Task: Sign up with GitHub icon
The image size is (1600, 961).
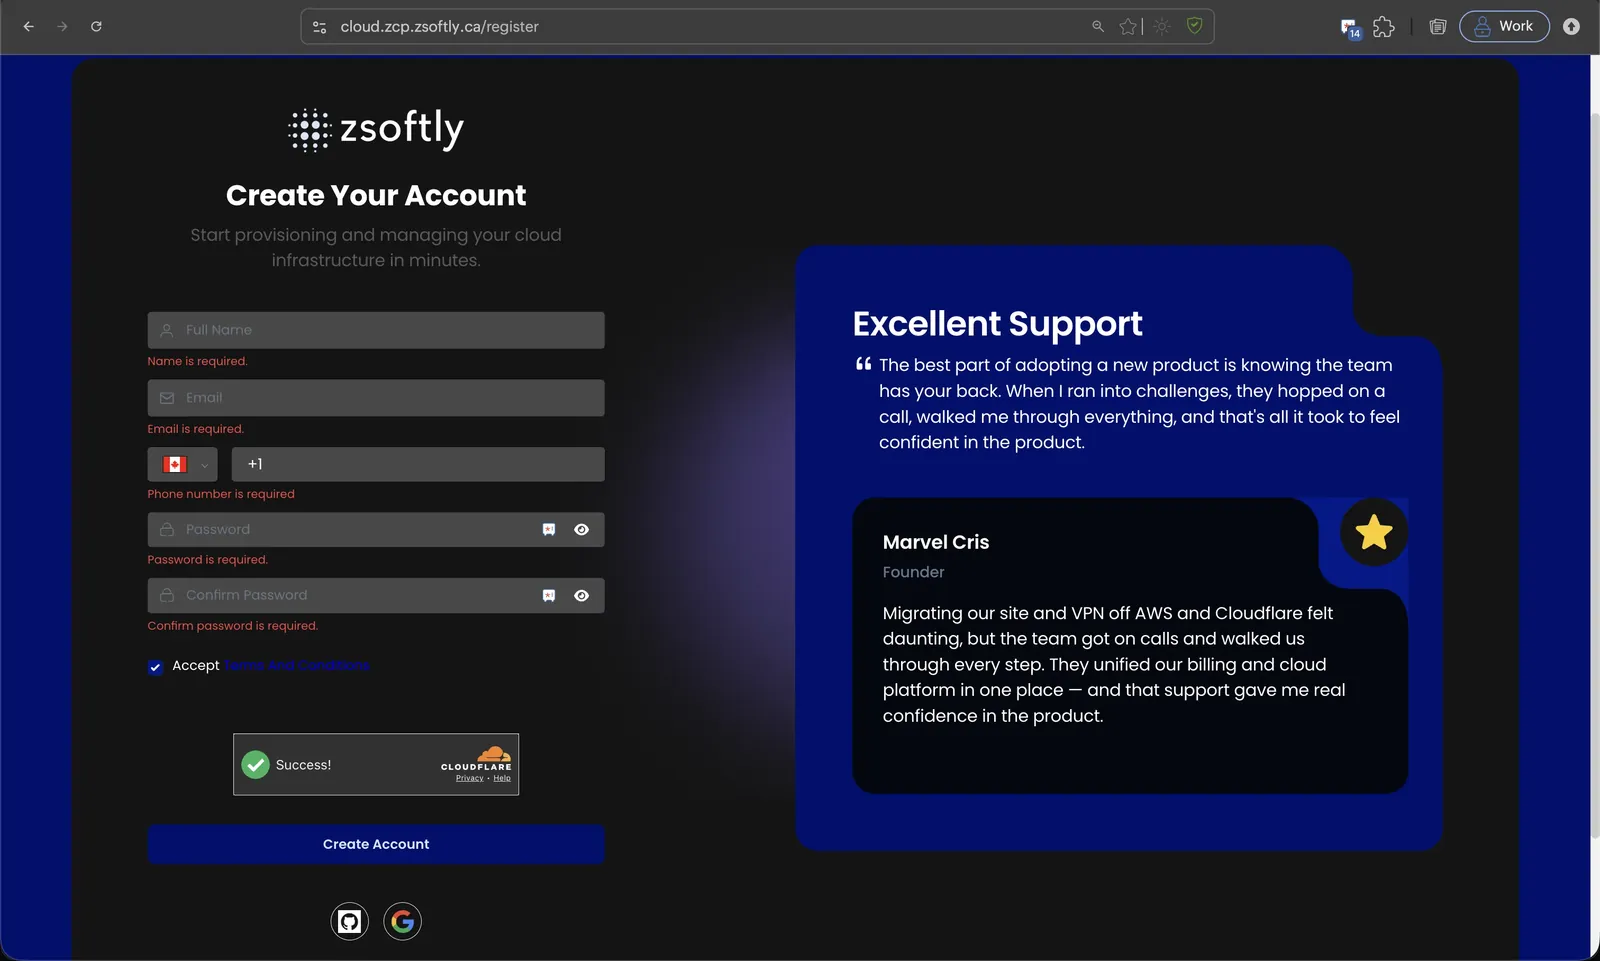Action: 350,921
